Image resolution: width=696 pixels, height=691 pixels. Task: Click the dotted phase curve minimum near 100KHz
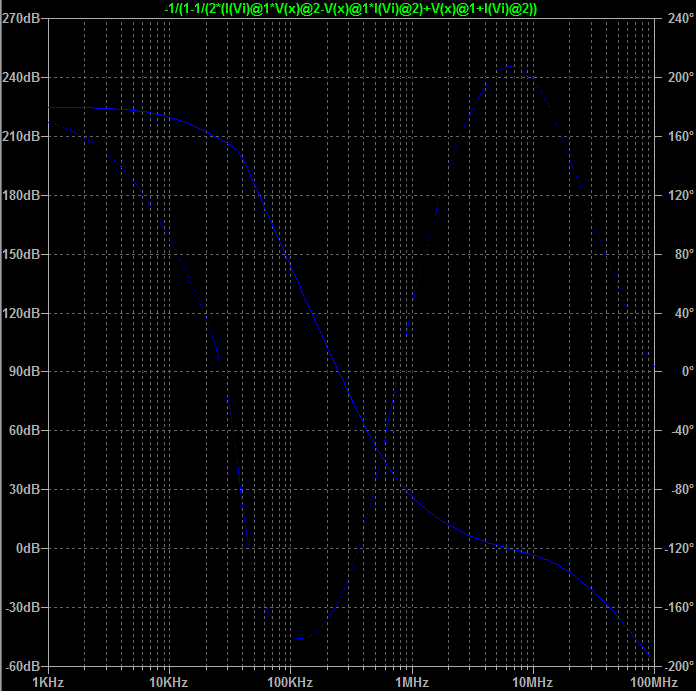click(x=301, y=638)
